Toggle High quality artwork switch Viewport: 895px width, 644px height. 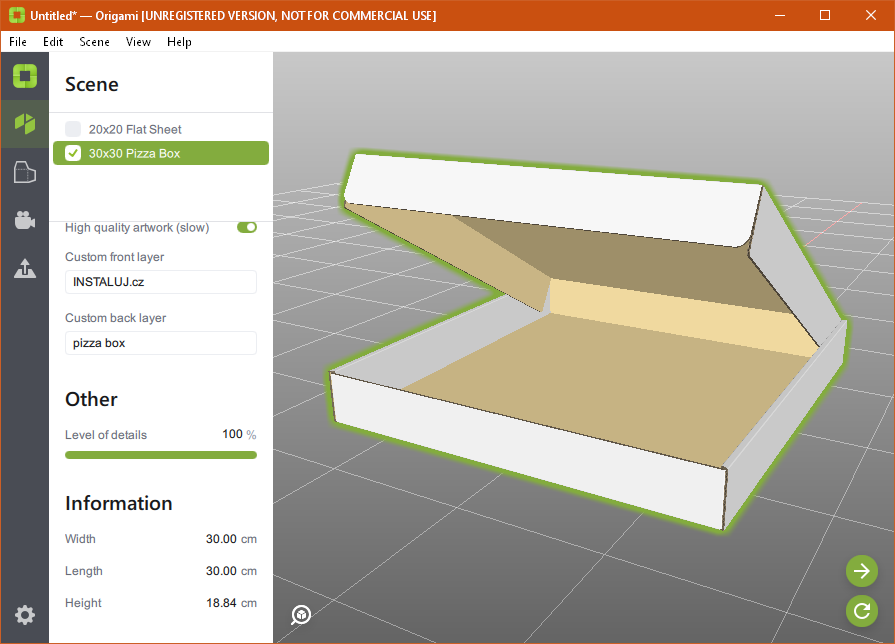click(246, 227)
